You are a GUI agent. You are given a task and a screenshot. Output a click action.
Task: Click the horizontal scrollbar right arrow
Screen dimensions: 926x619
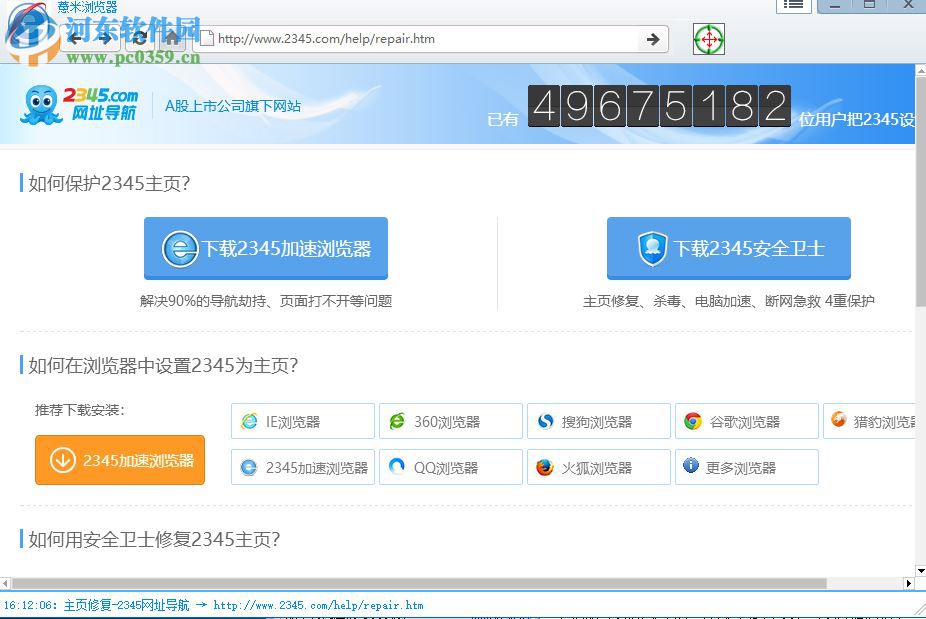(x=909, y=584)
